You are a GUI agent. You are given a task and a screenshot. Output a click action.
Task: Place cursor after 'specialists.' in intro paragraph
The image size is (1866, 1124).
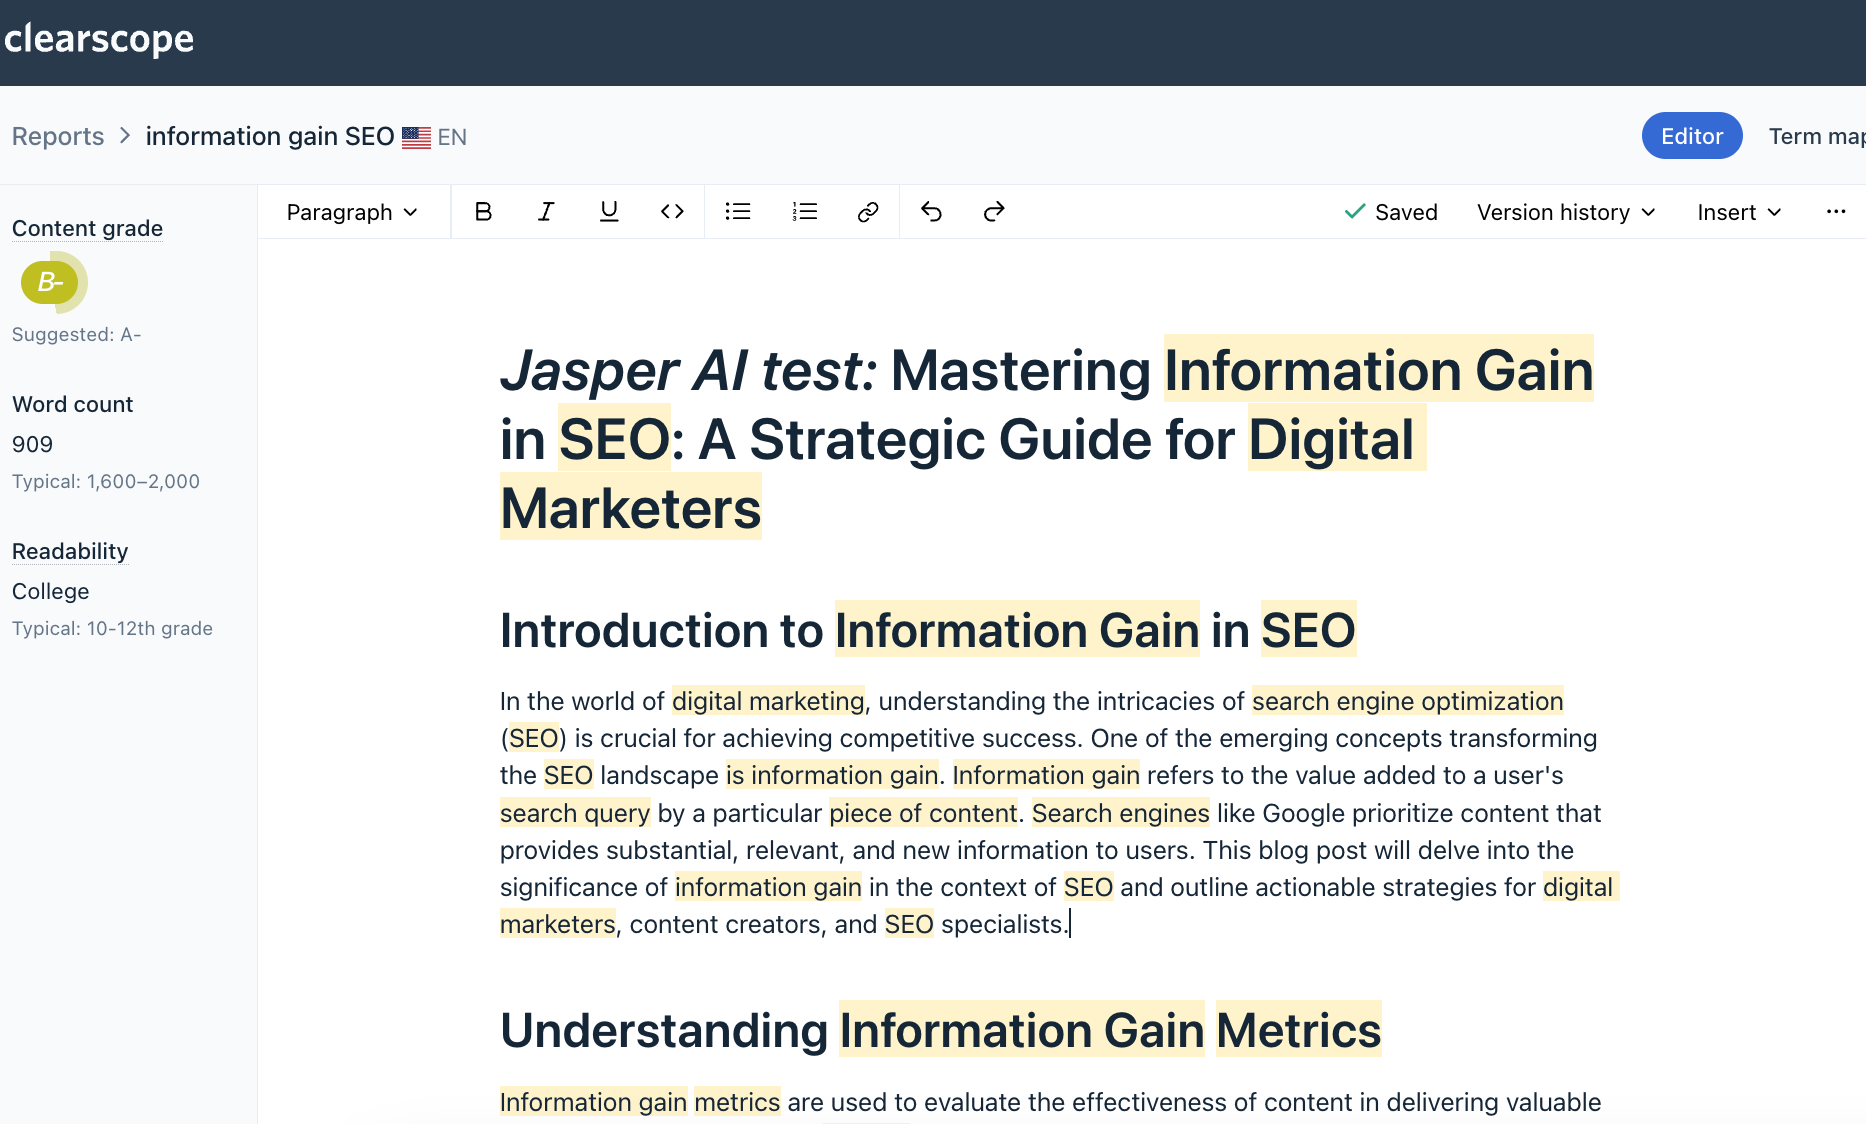click(x=1069, y=924)
